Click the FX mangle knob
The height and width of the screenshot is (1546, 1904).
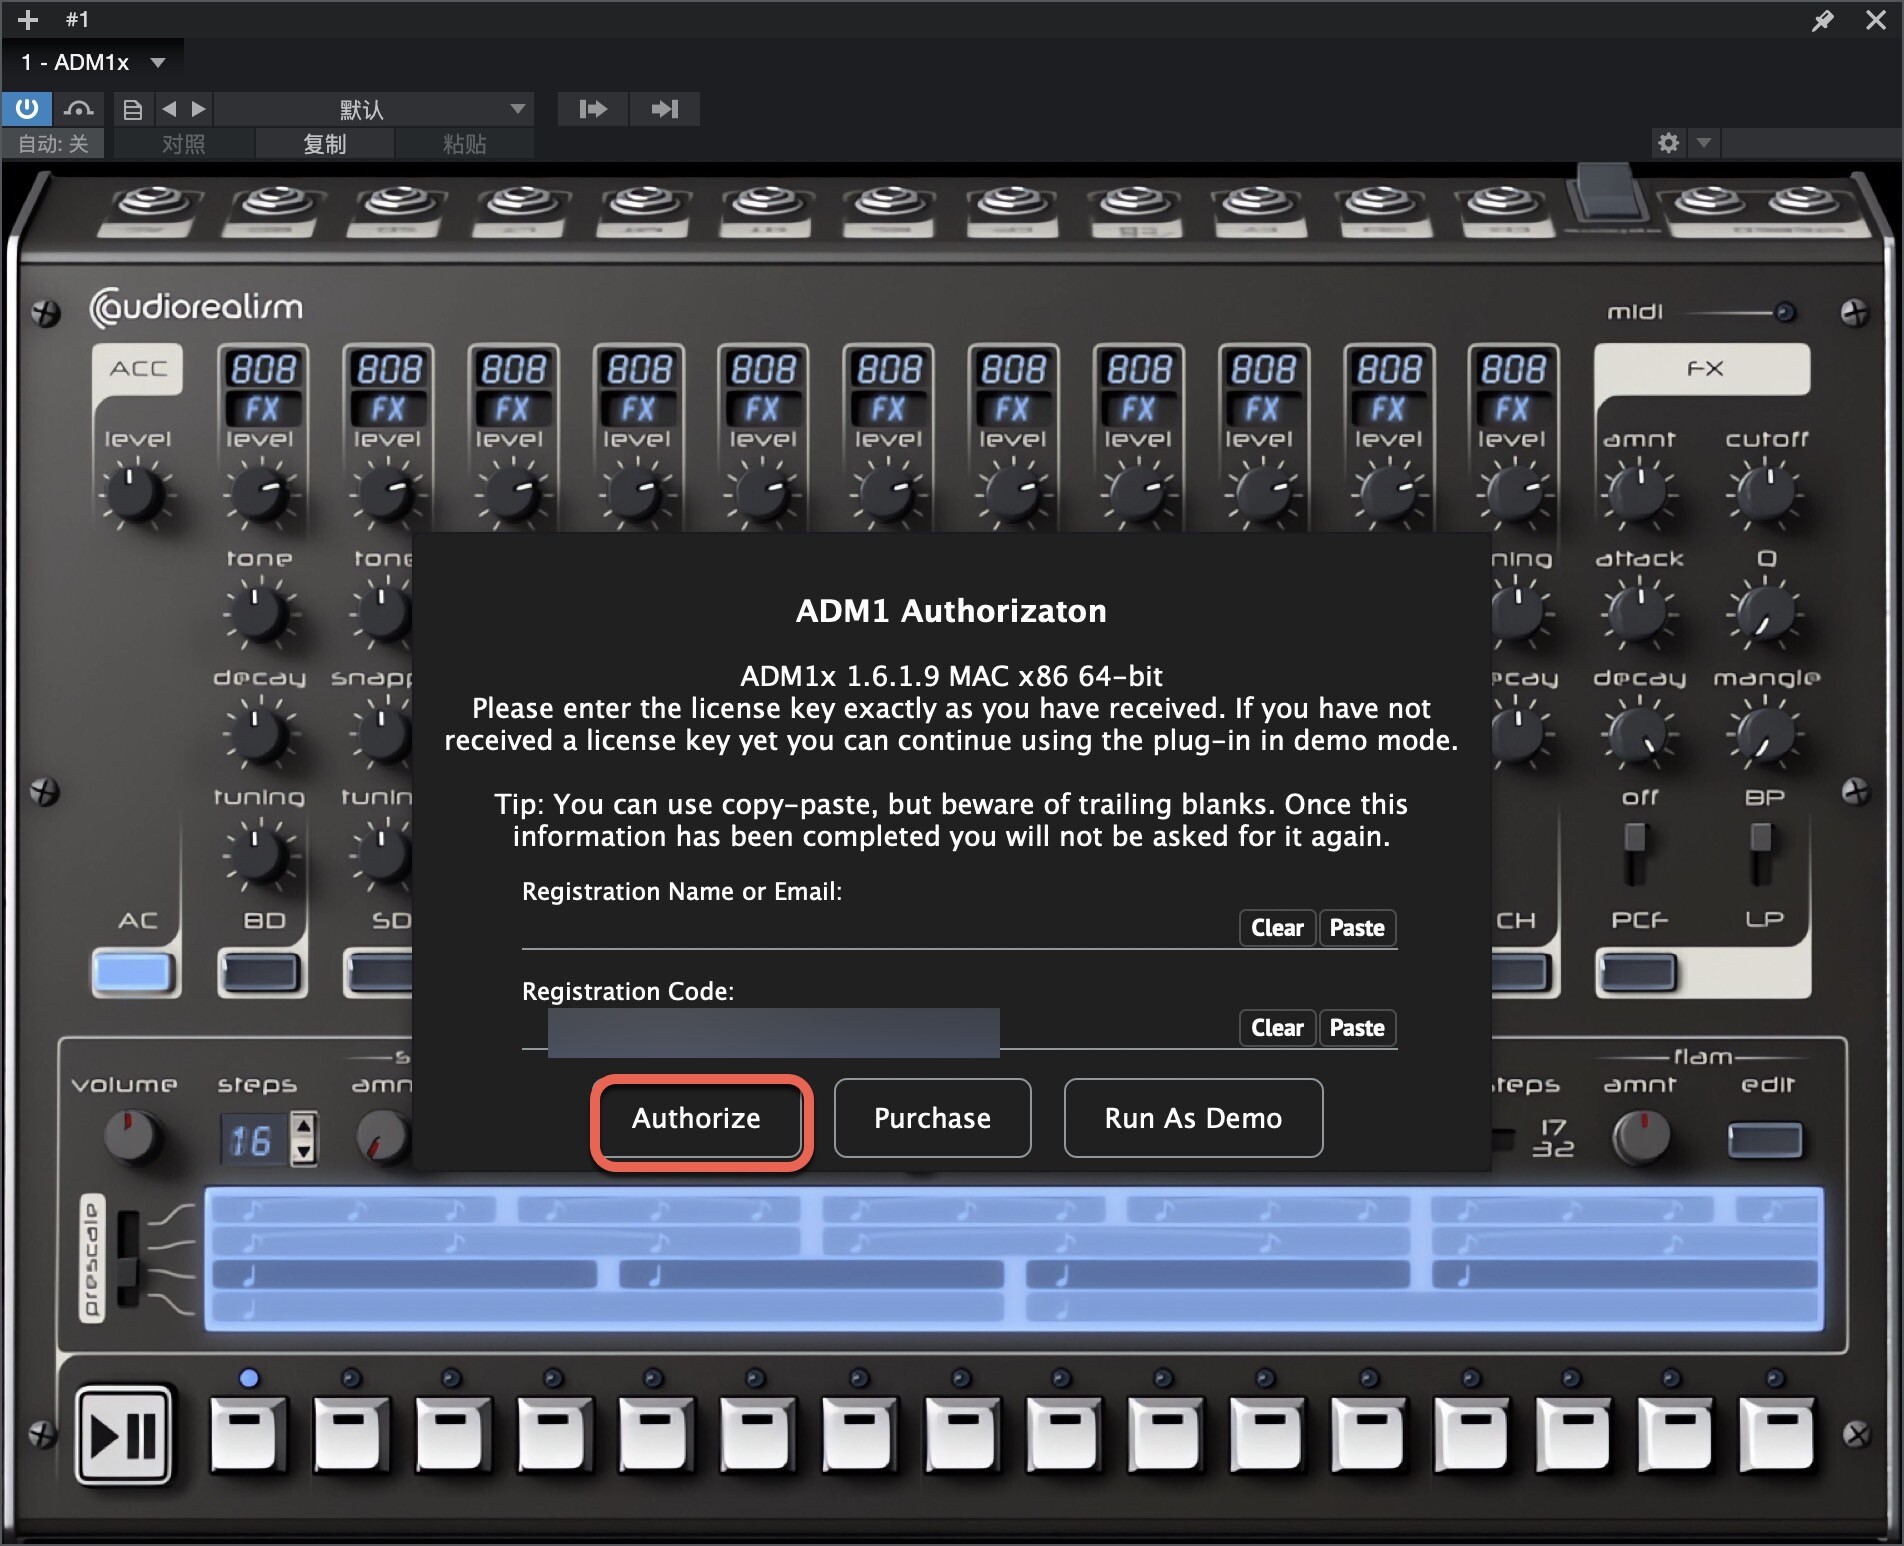coord(1766,734)
